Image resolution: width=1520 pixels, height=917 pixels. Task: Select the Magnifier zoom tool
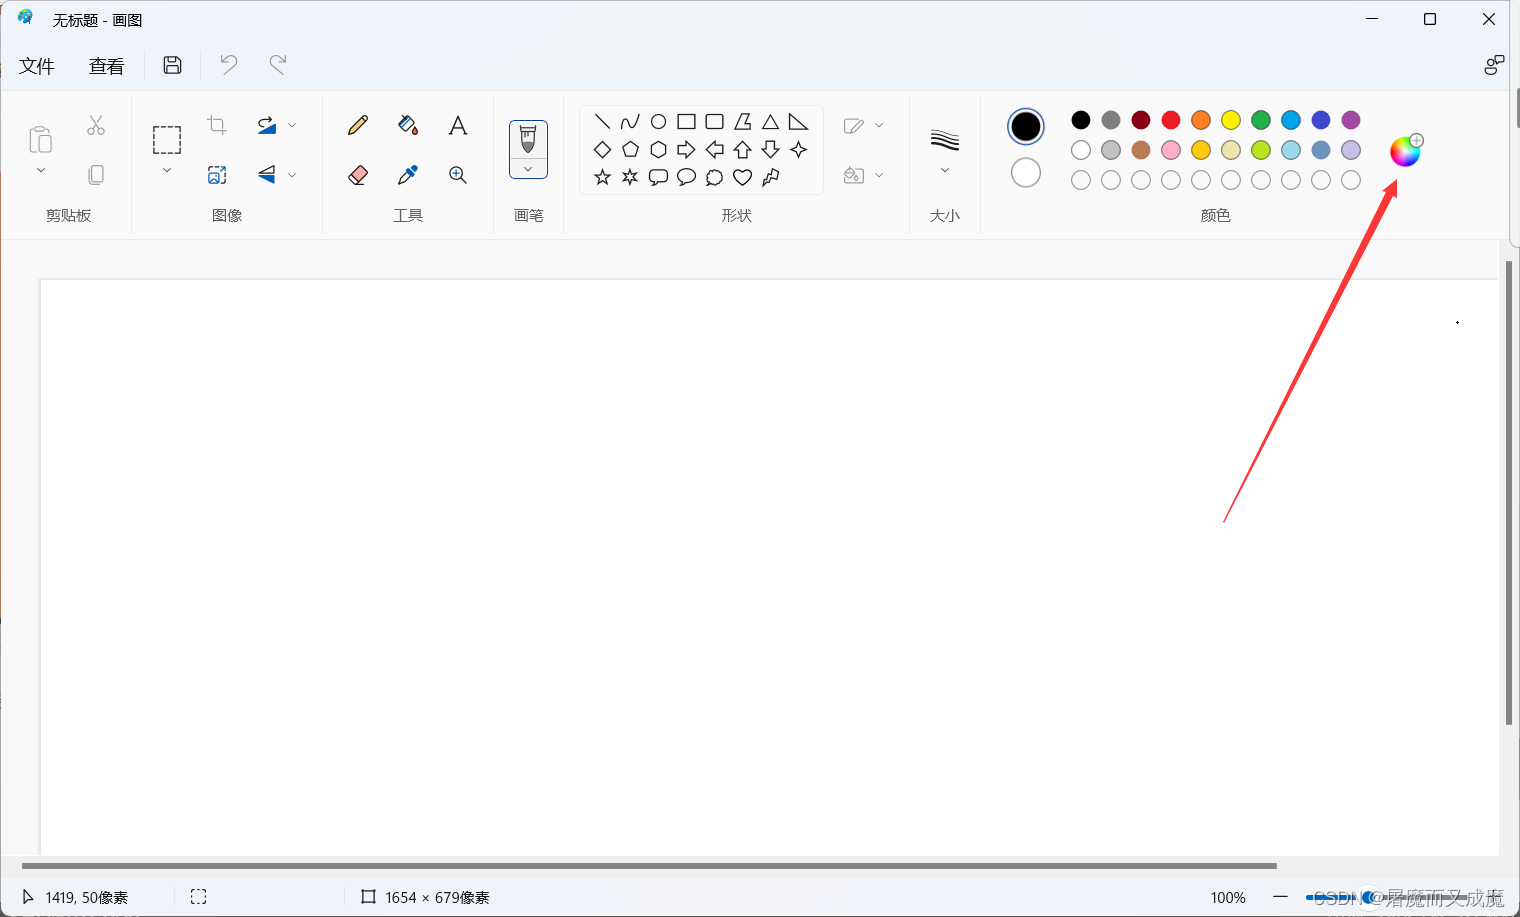(458, 175)
